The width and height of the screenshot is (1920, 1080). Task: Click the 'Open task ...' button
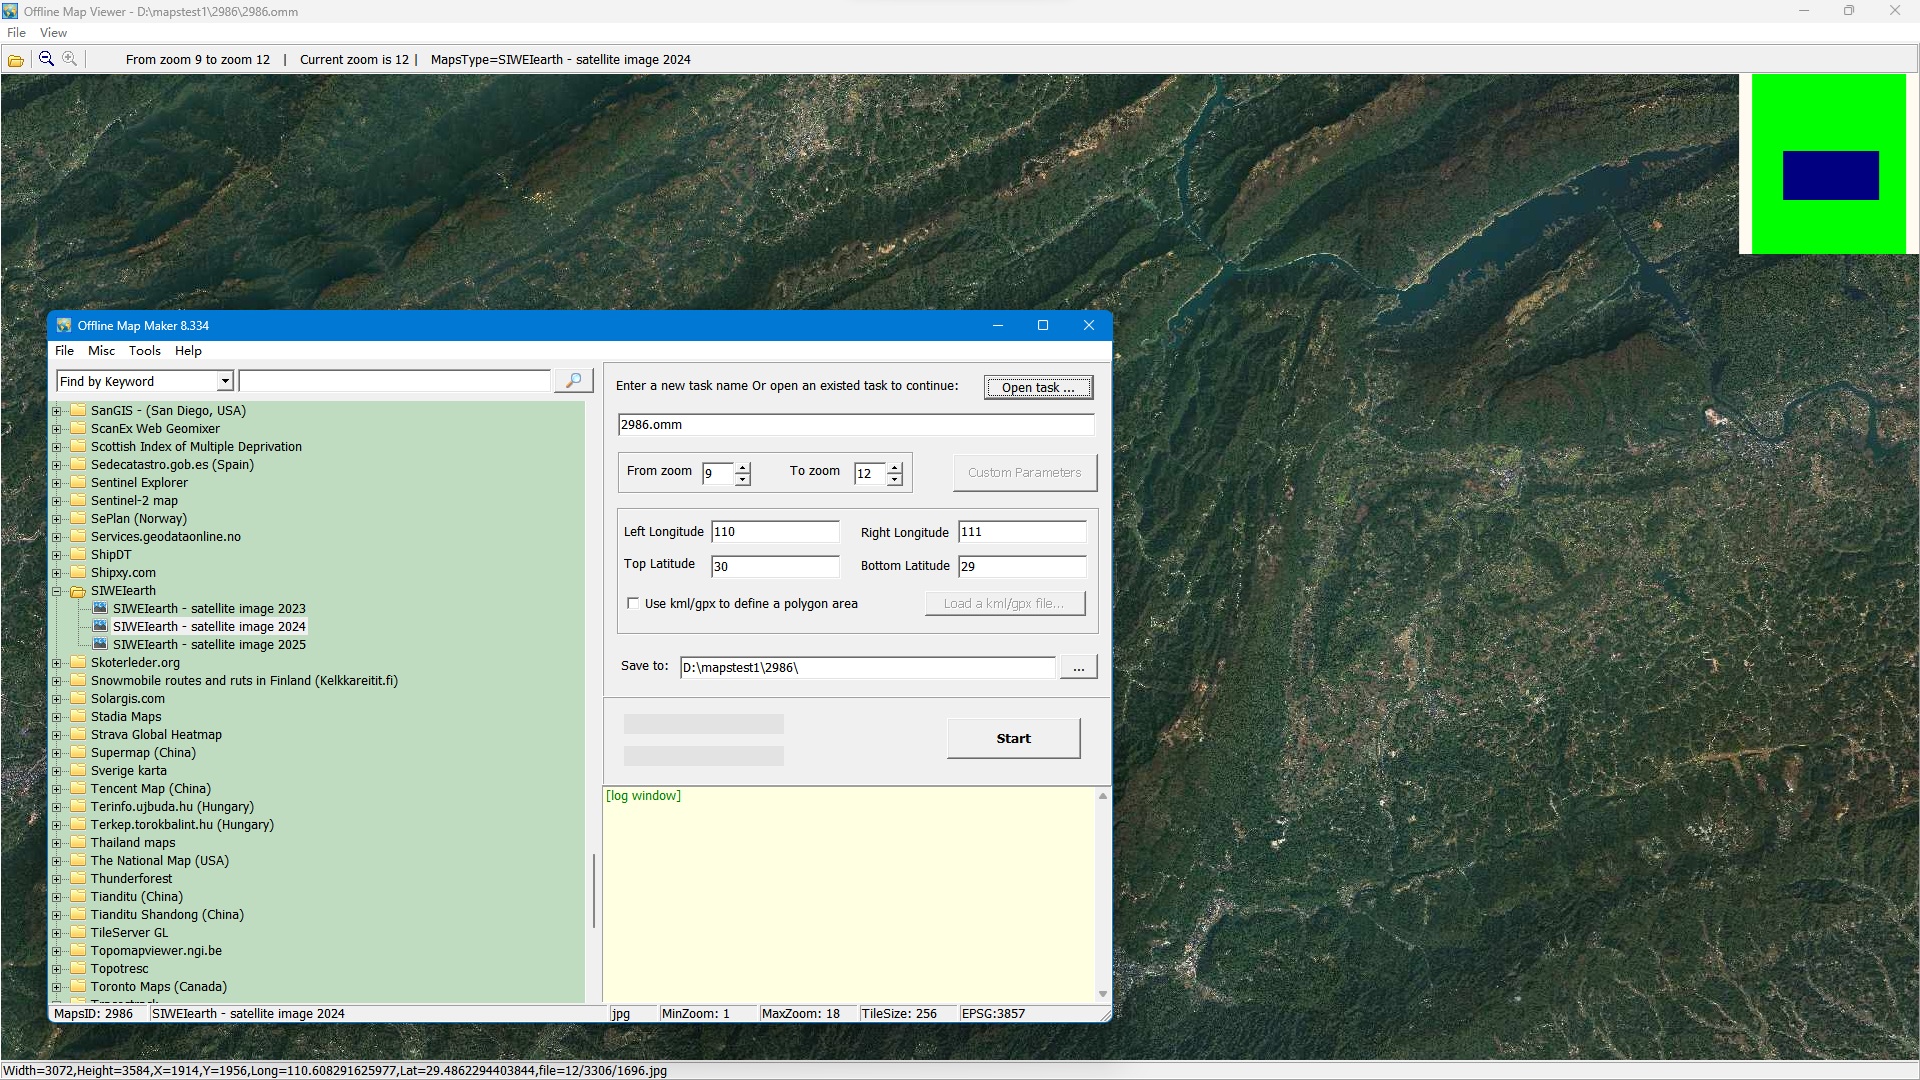[x=1038, y=387]
